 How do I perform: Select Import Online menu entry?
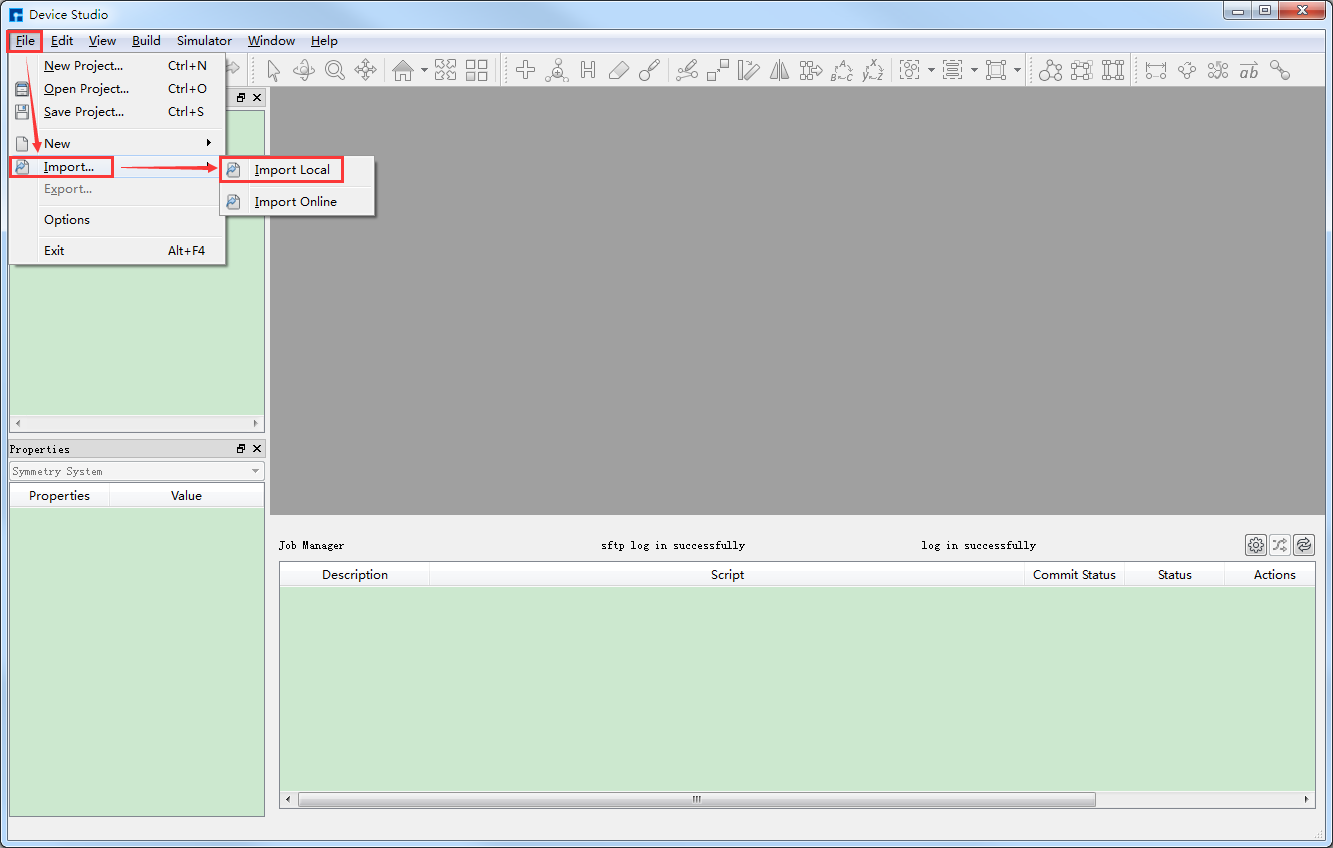pyautogui.click(x=295, y=202)
